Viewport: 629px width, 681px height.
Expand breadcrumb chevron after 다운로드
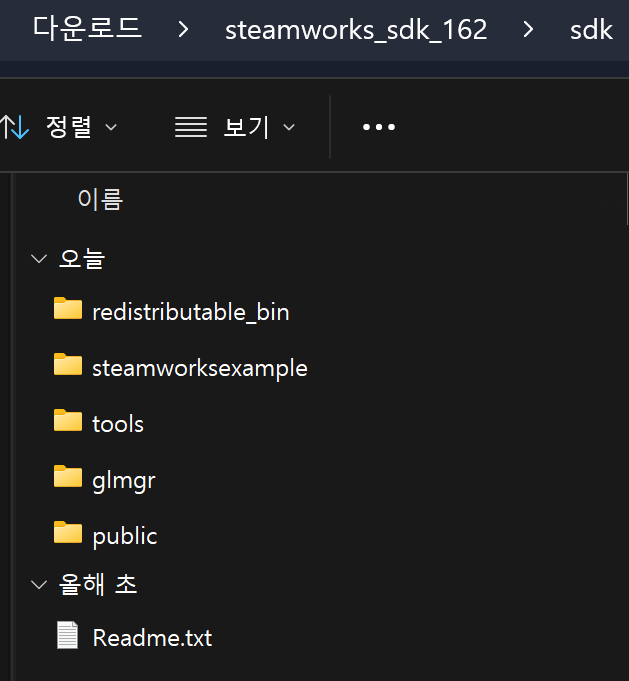click(183, 30)
